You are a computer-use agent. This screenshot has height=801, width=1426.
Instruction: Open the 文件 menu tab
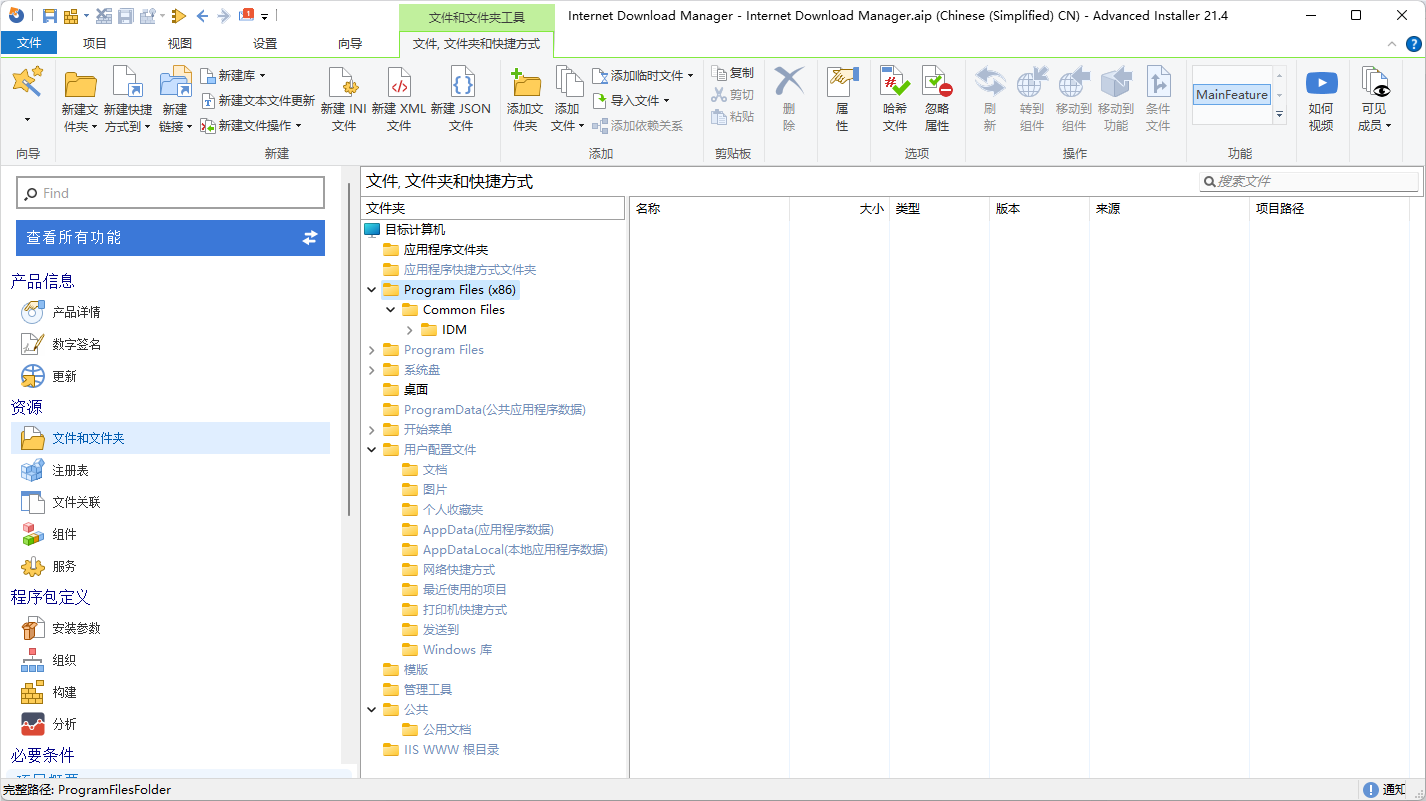29,43
